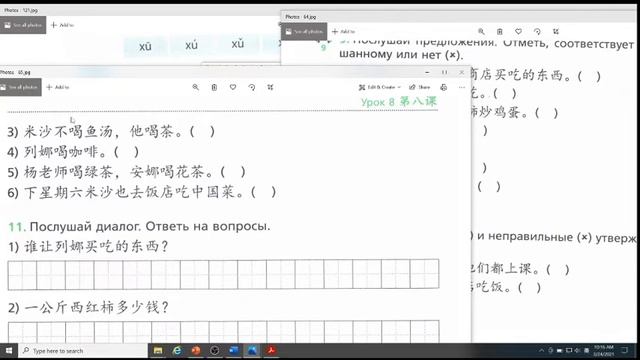This screenshot has height=360, width=640.
Task: Click Delete icon in 64.jpg window
Action: (500, 31)
